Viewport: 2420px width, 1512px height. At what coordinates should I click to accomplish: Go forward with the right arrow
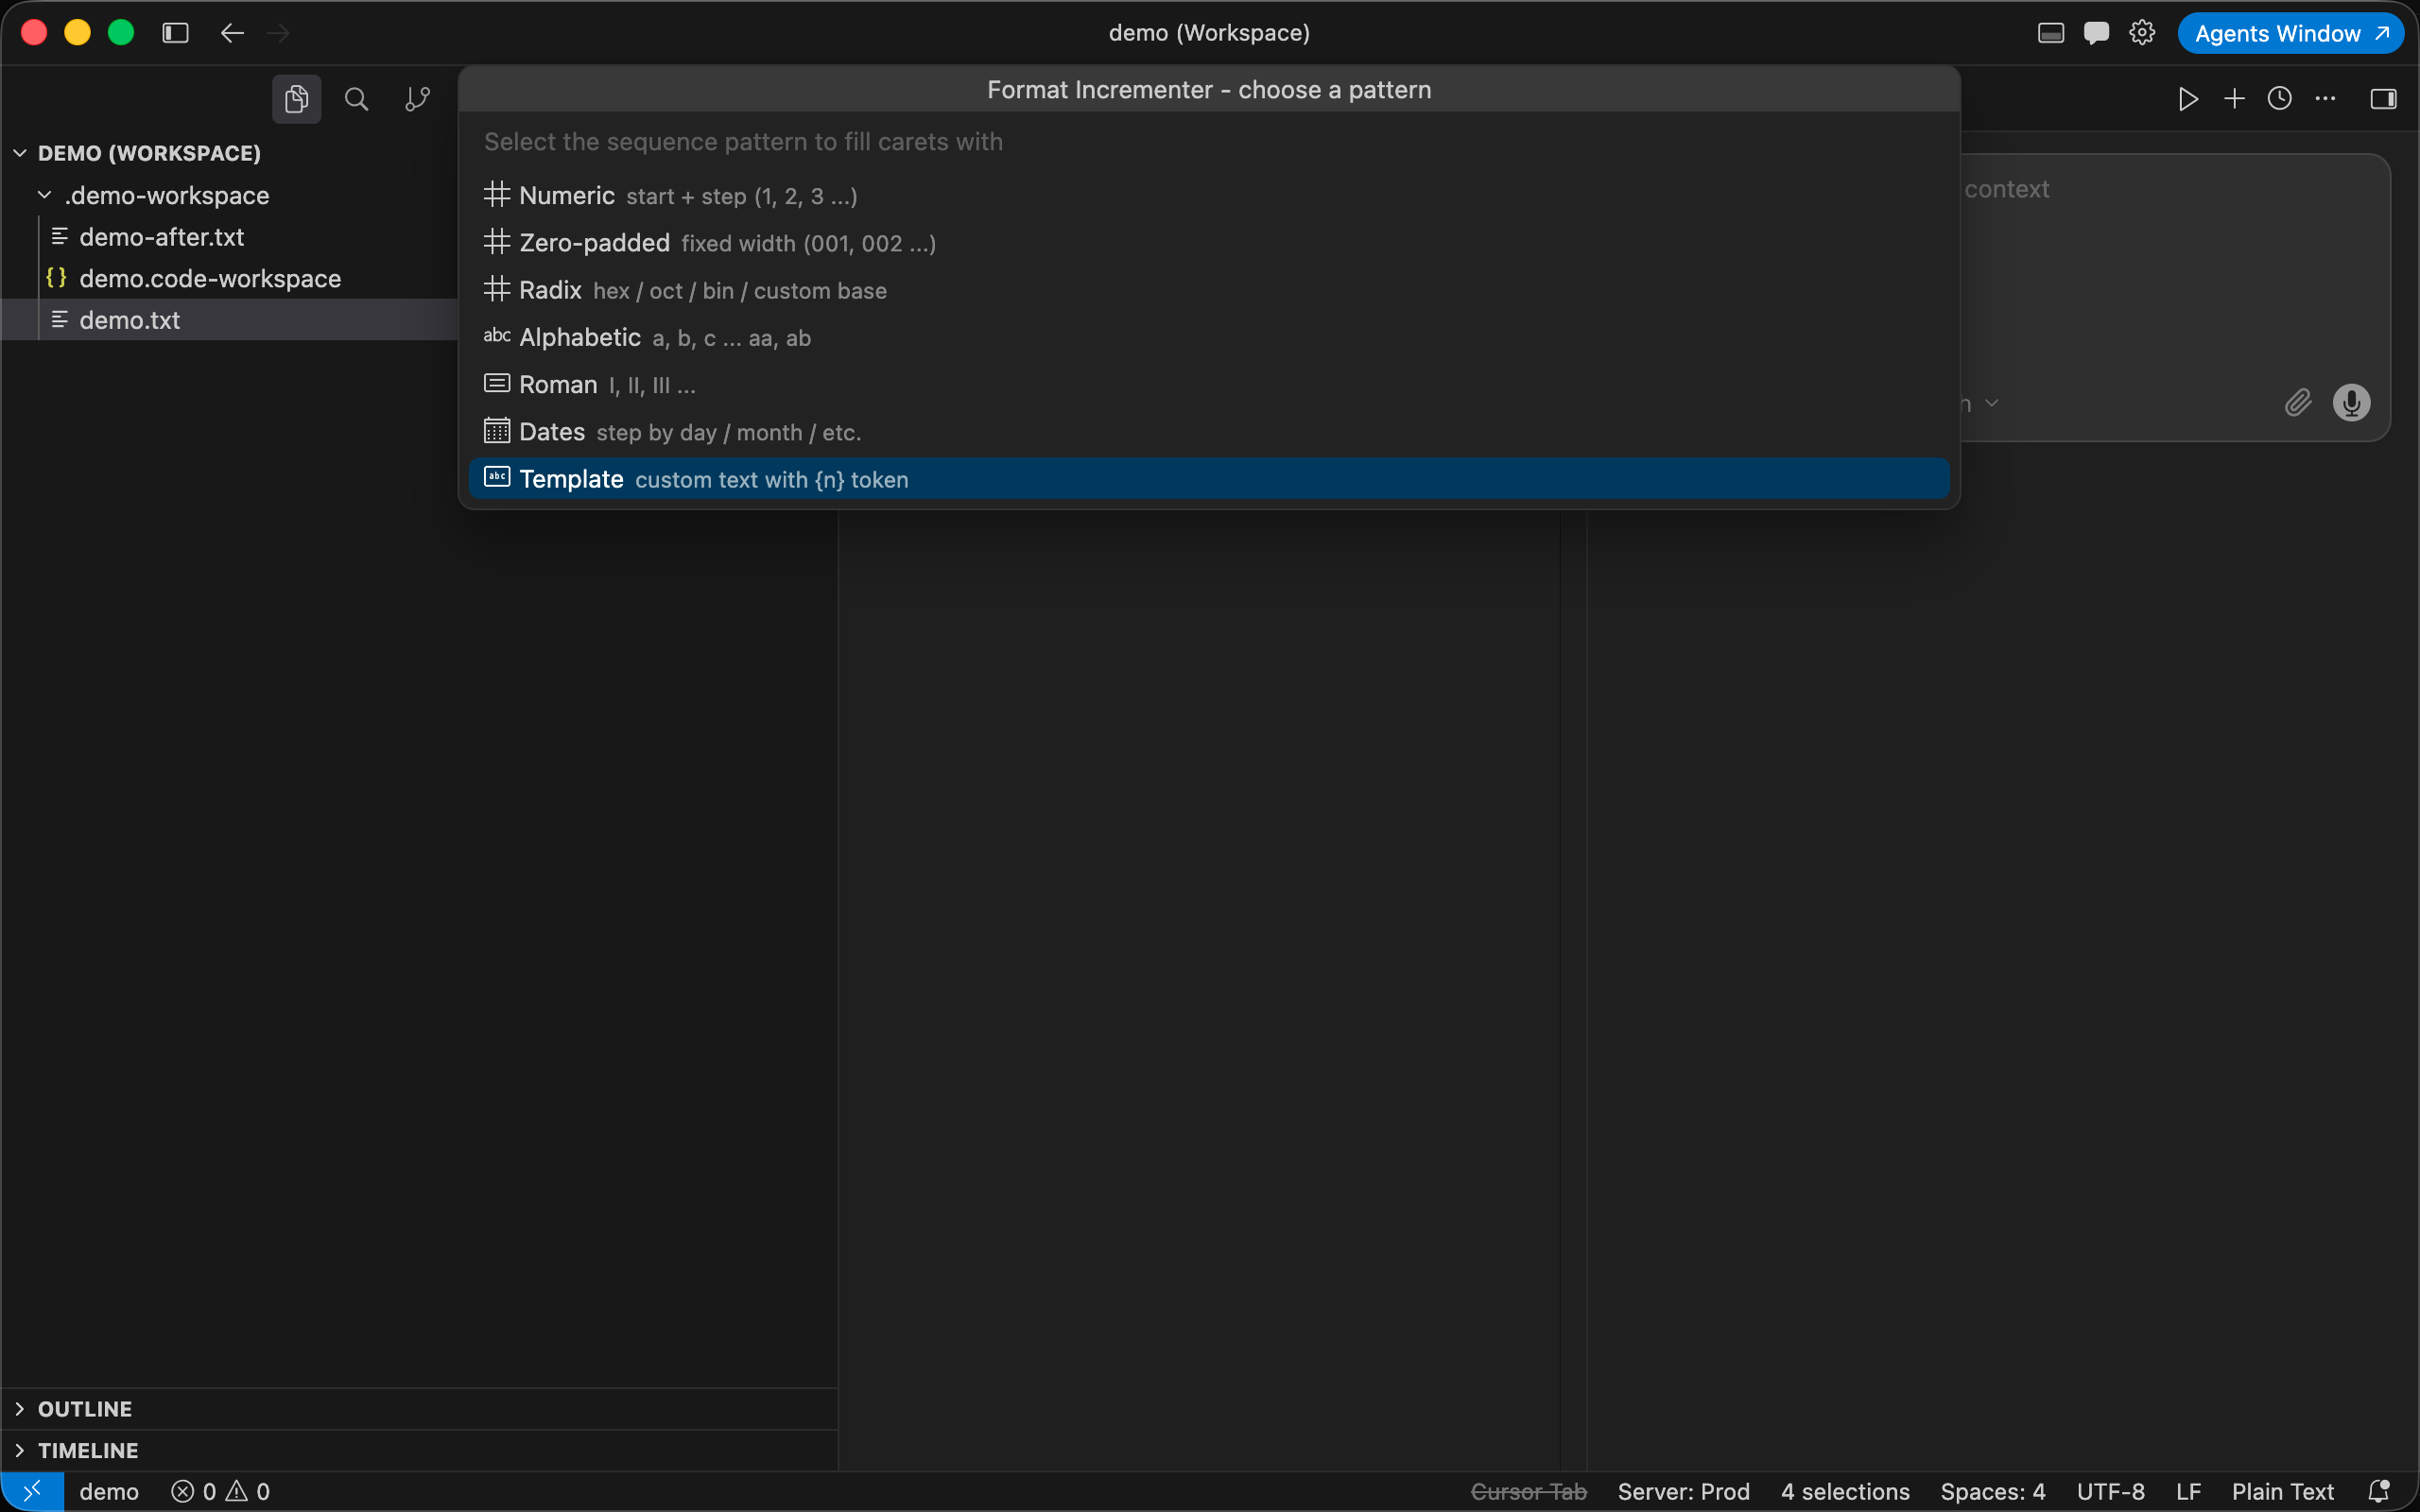pos(278,33)
